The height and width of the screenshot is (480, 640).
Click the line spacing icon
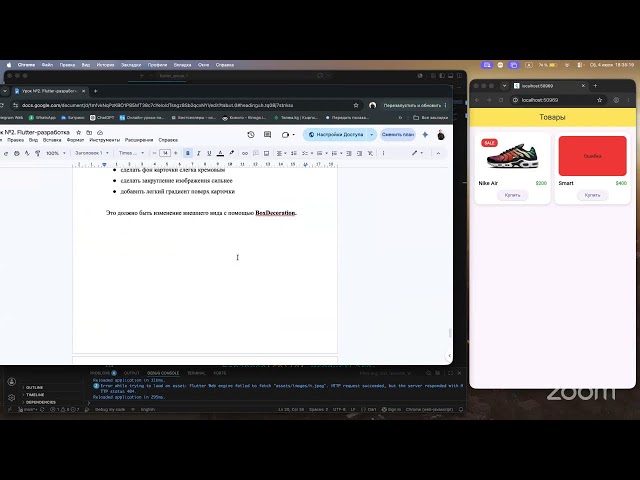coord(293,153)
